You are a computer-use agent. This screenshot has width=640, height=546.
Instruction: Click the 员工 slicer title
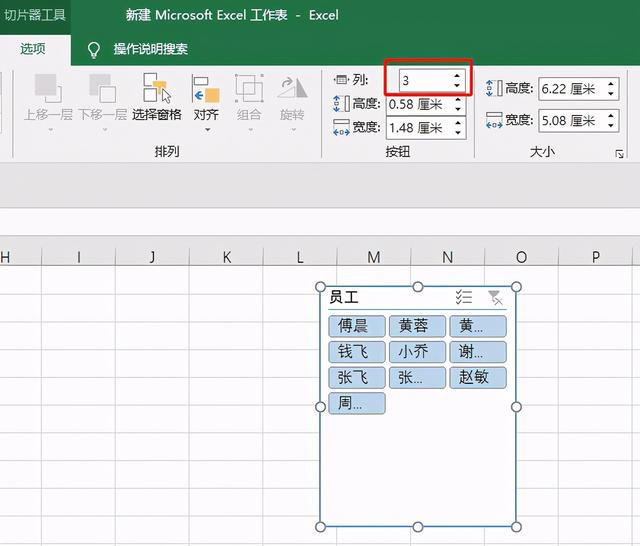tap(344, 297)
